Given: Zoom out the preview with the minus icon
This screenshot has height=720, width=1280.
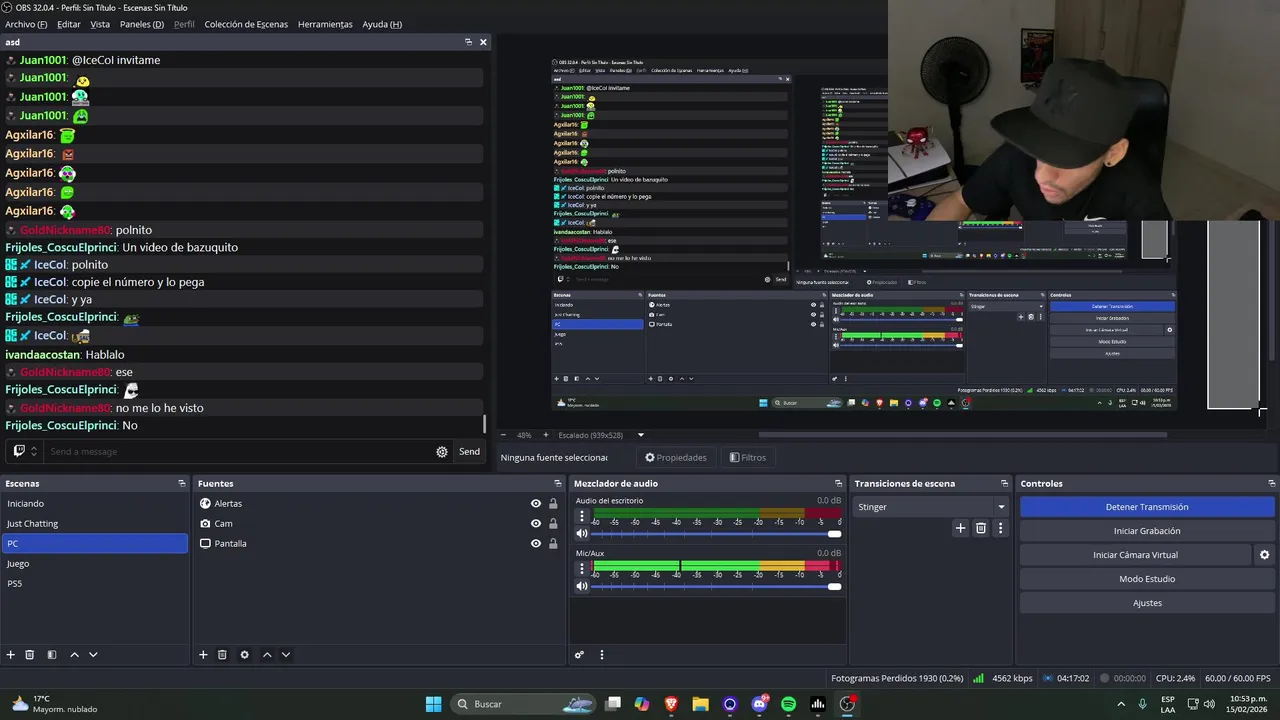Looking at the screenshot, I should pos(503,435).
